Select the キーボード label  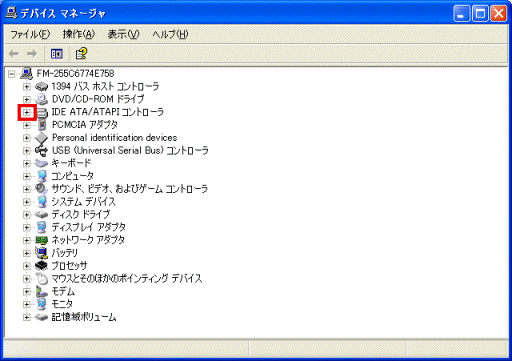[71, 163]
